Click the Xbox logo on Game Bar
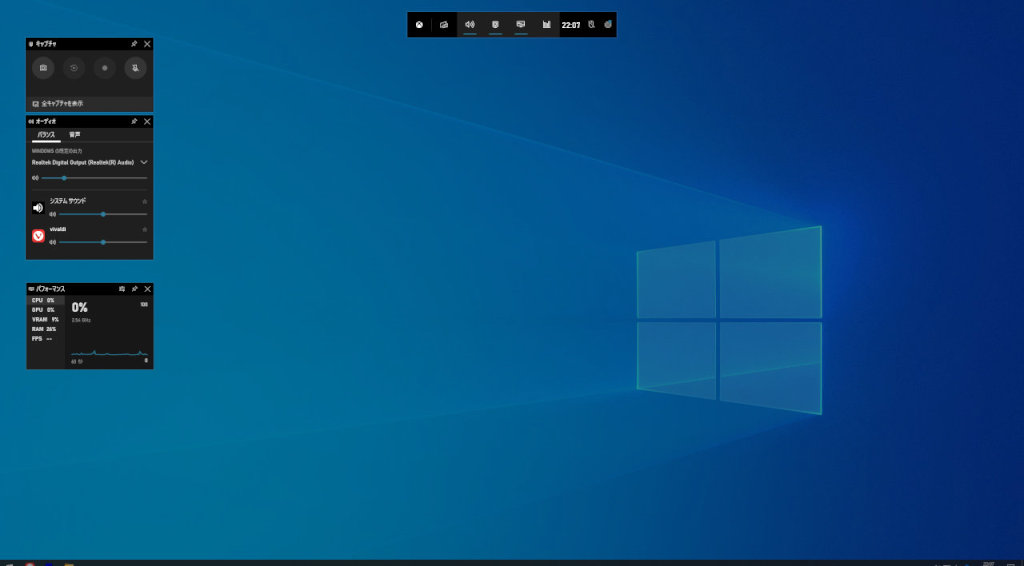This screenshot has width=1024, height=566. pyautogui.click(x=419, y=25)
